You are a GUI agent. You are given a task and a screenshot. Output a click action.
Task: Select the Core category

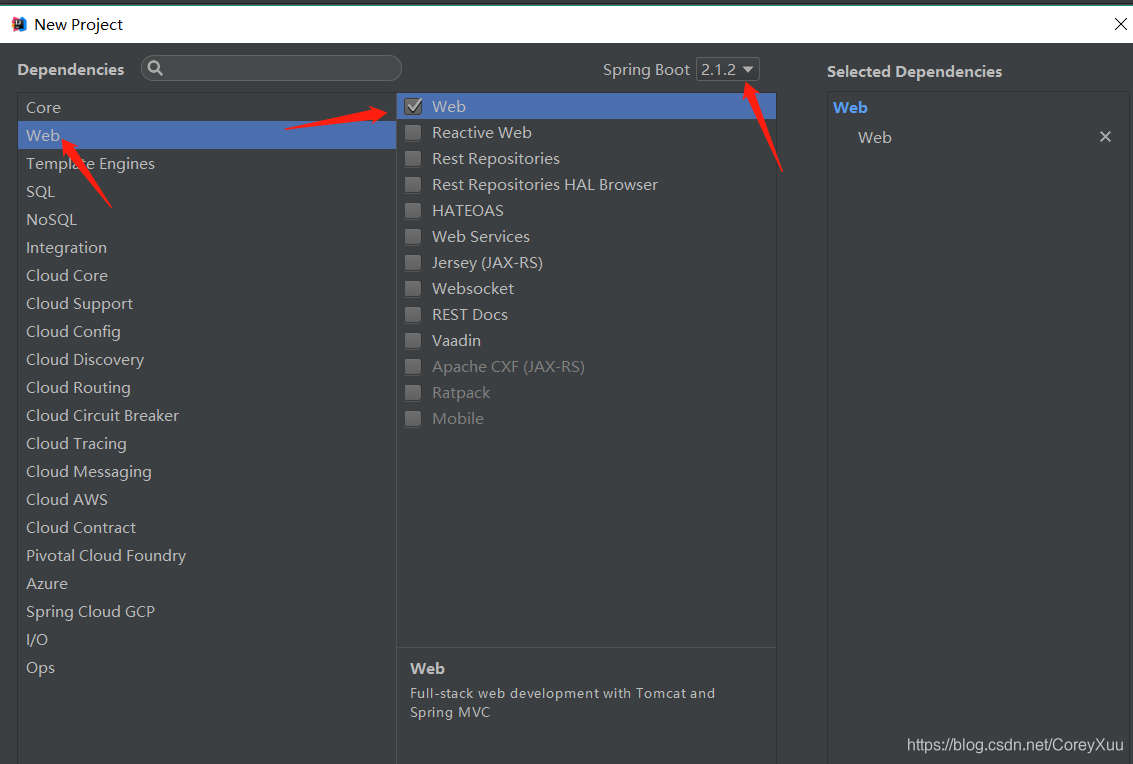[x=207, y=107]
